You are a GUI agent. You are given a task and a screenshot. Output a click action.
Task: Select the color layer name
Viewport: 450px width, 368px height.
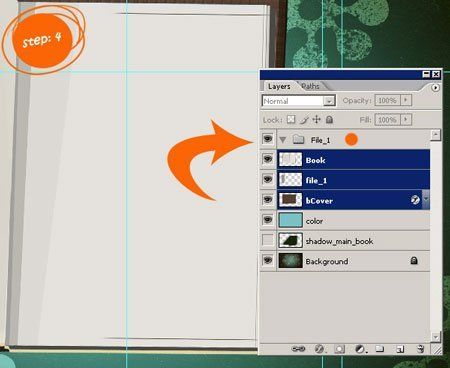click(x=314, y=221)
